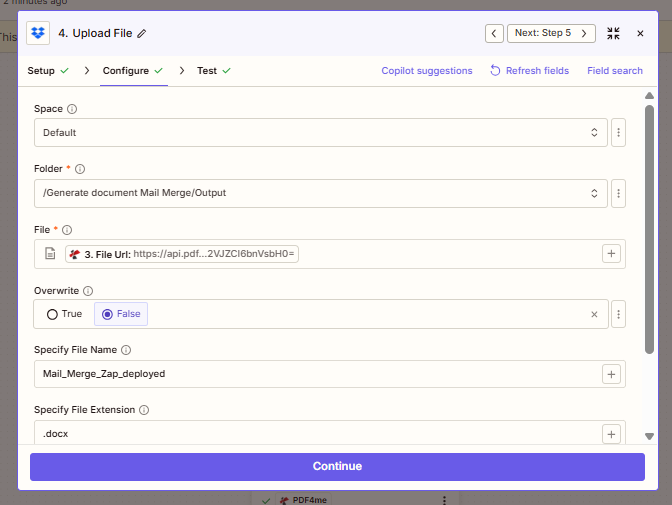Click the pencil icon to rename step
The width and height of the screenshot is (672, 505).
(142, 34)
